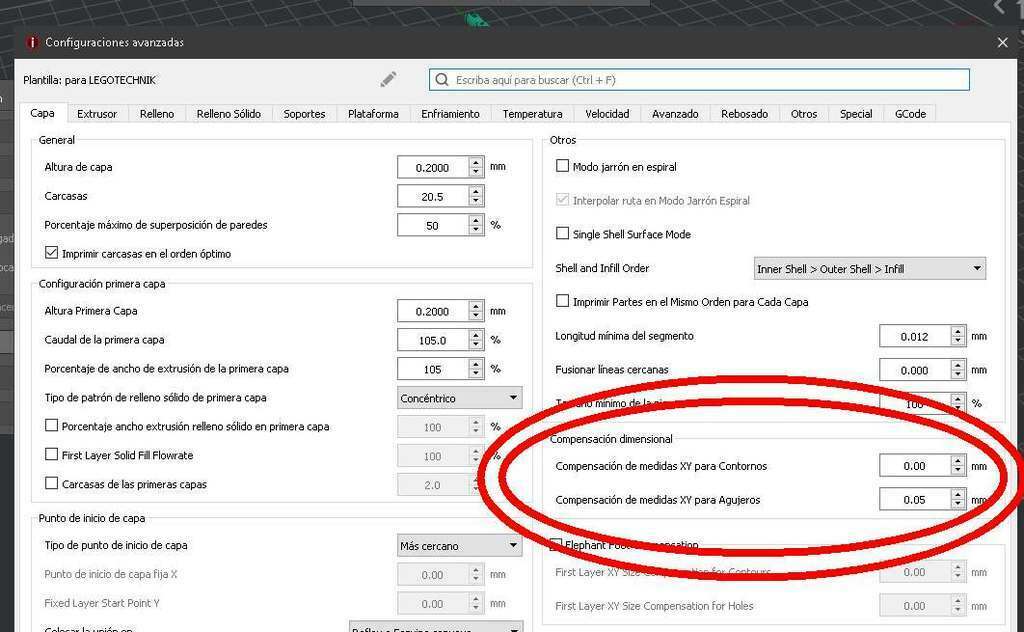Decrease Longitud mínima del segmento value
1024x632 pixels.
tap(958, 342)
